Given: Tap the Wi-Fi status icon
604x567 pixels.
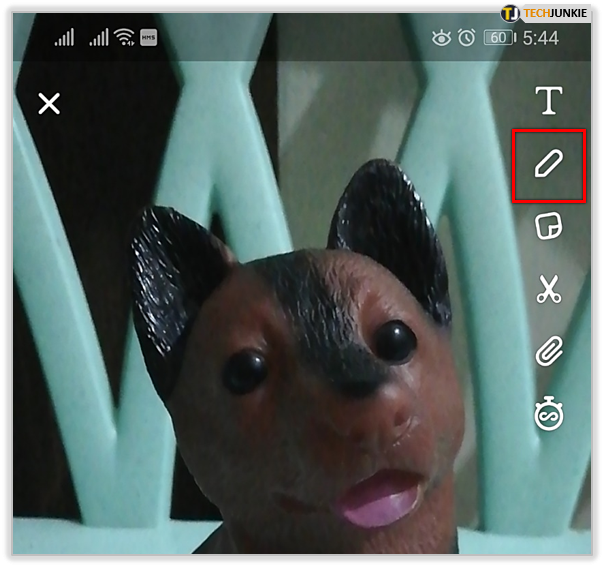Looking at the screenshot, I should [x=125, y=38].
